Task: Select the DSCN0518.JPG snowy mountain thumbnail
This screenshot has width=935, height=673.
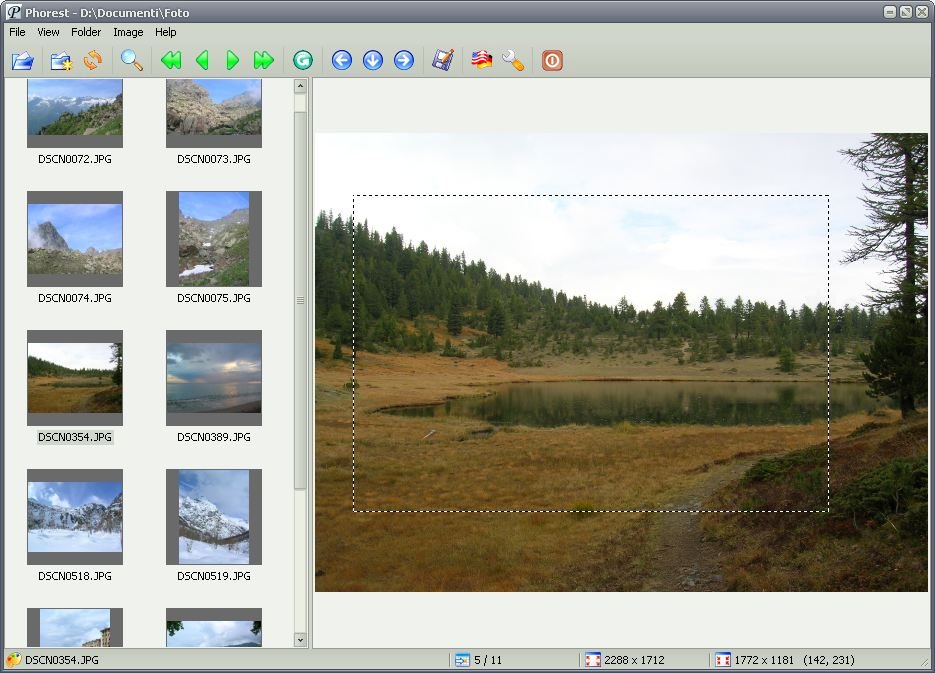Action: (75, 517)
